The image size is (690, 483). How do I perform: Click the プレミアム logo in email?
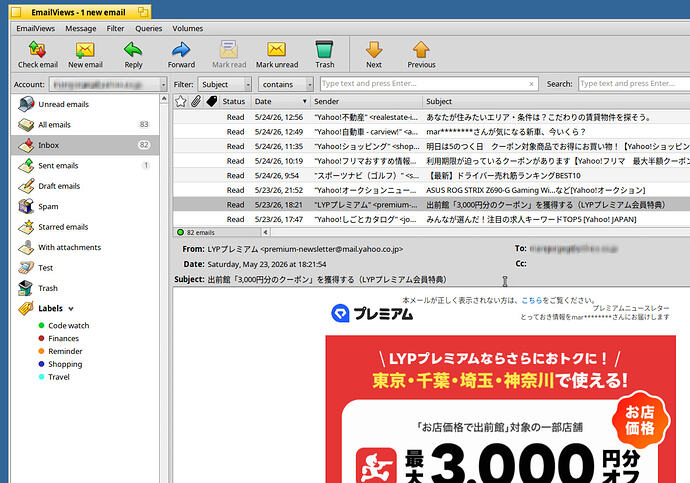coord(372,314)
